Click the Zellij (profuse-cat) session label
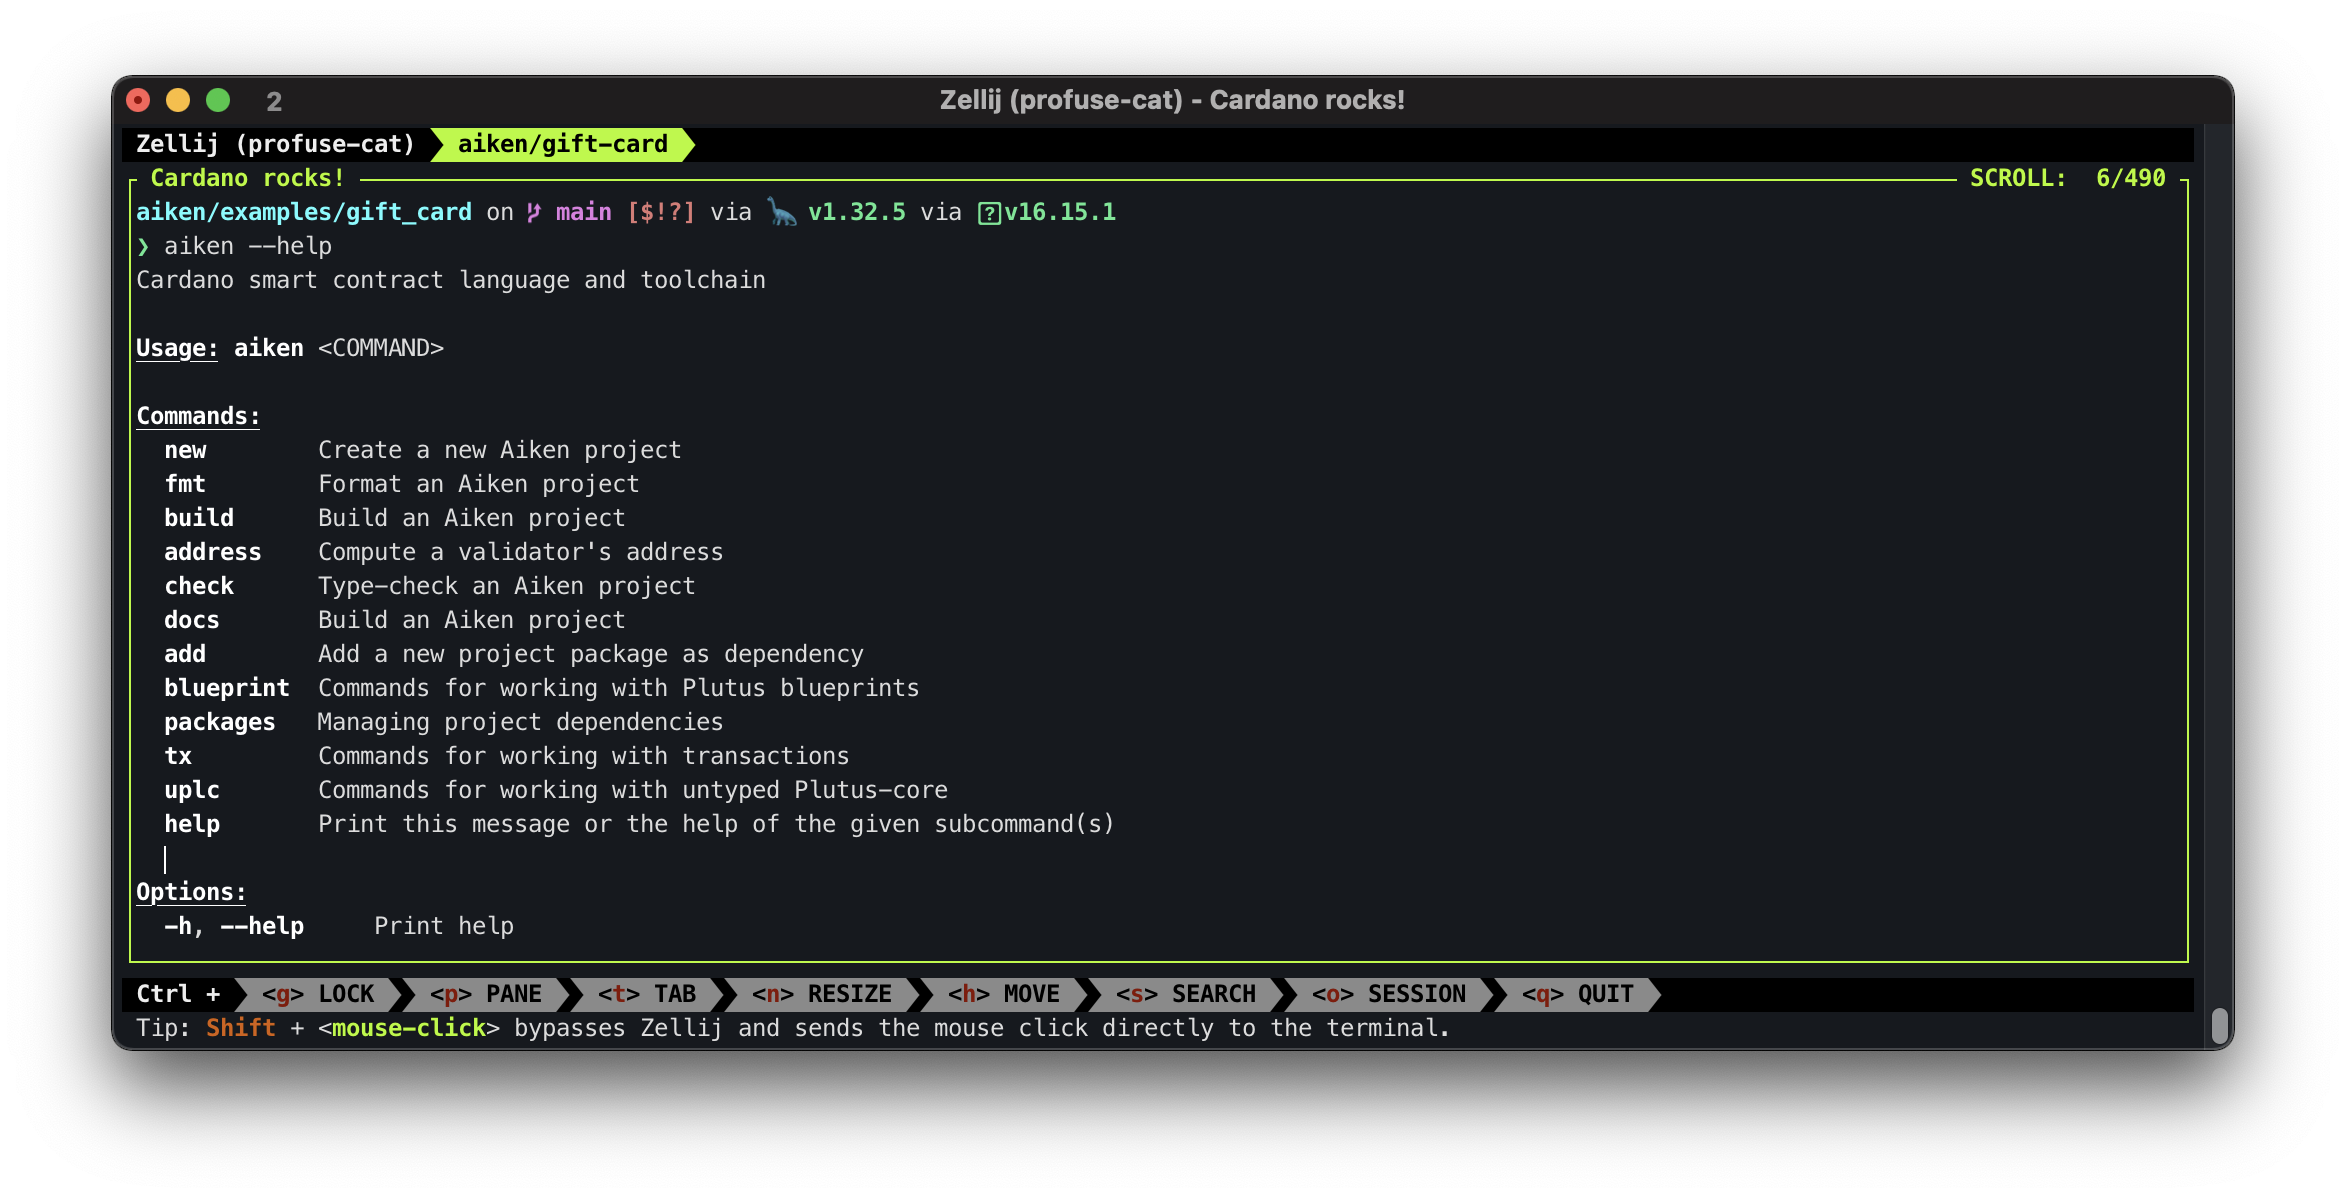Viewport: 2346px width, 1198px height. pyautogui.click(x=275, y=144)
